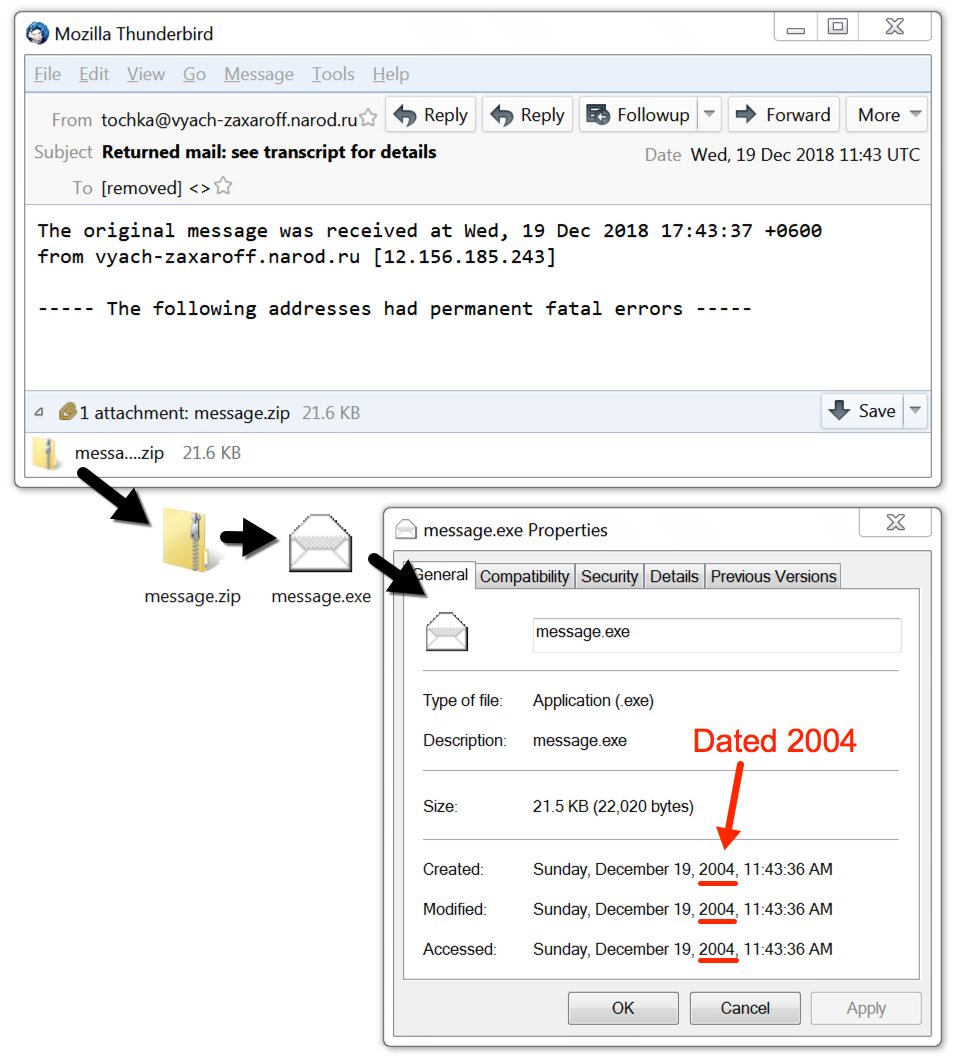Click the envelope file icon beside the filename field
The image size is (954, 1059).
[446, 632]
